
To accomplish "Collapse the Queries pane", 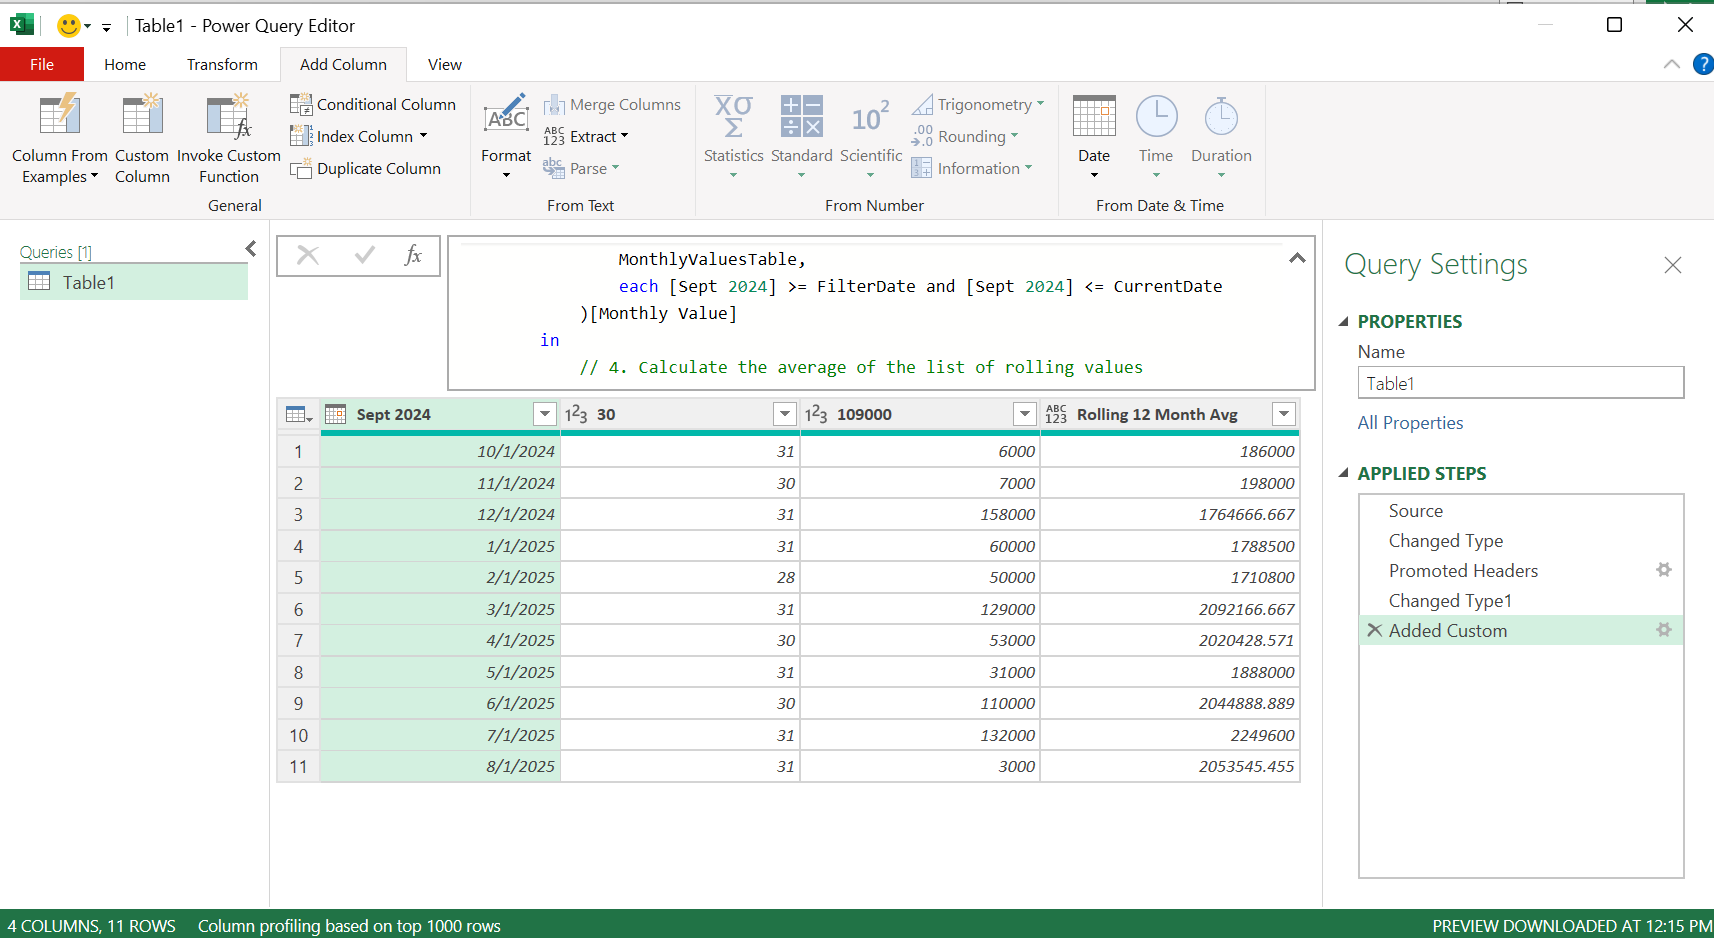I will click(251, 248).
